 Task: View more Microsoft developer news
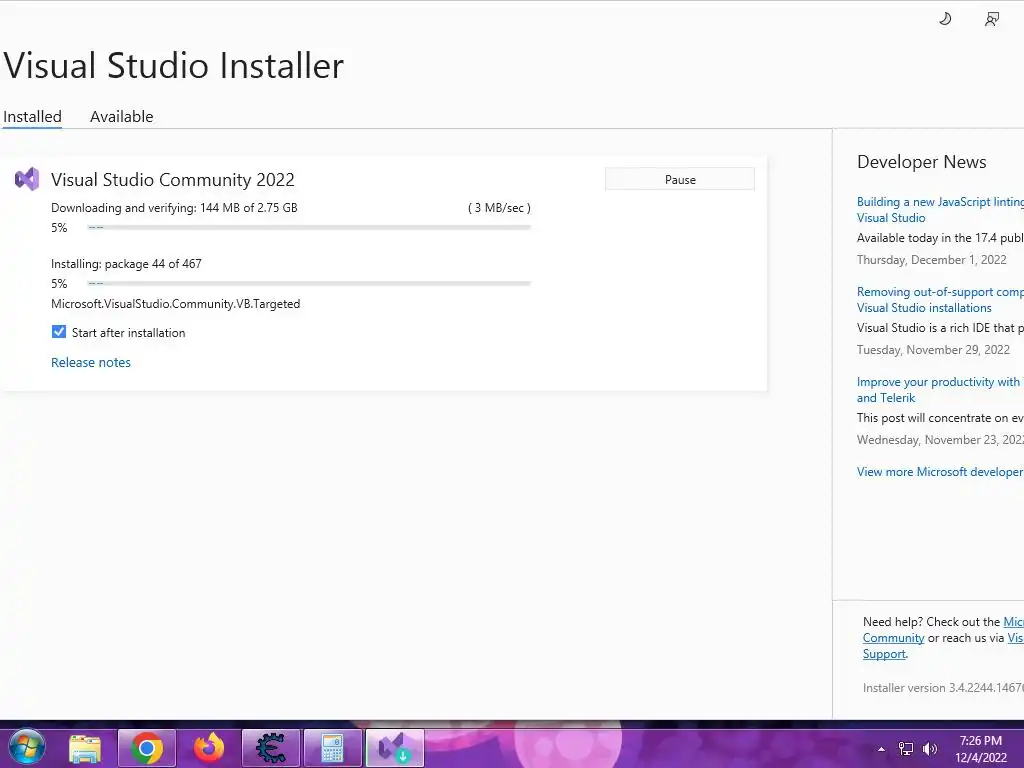pyautogui.click(x=940, y=472)
